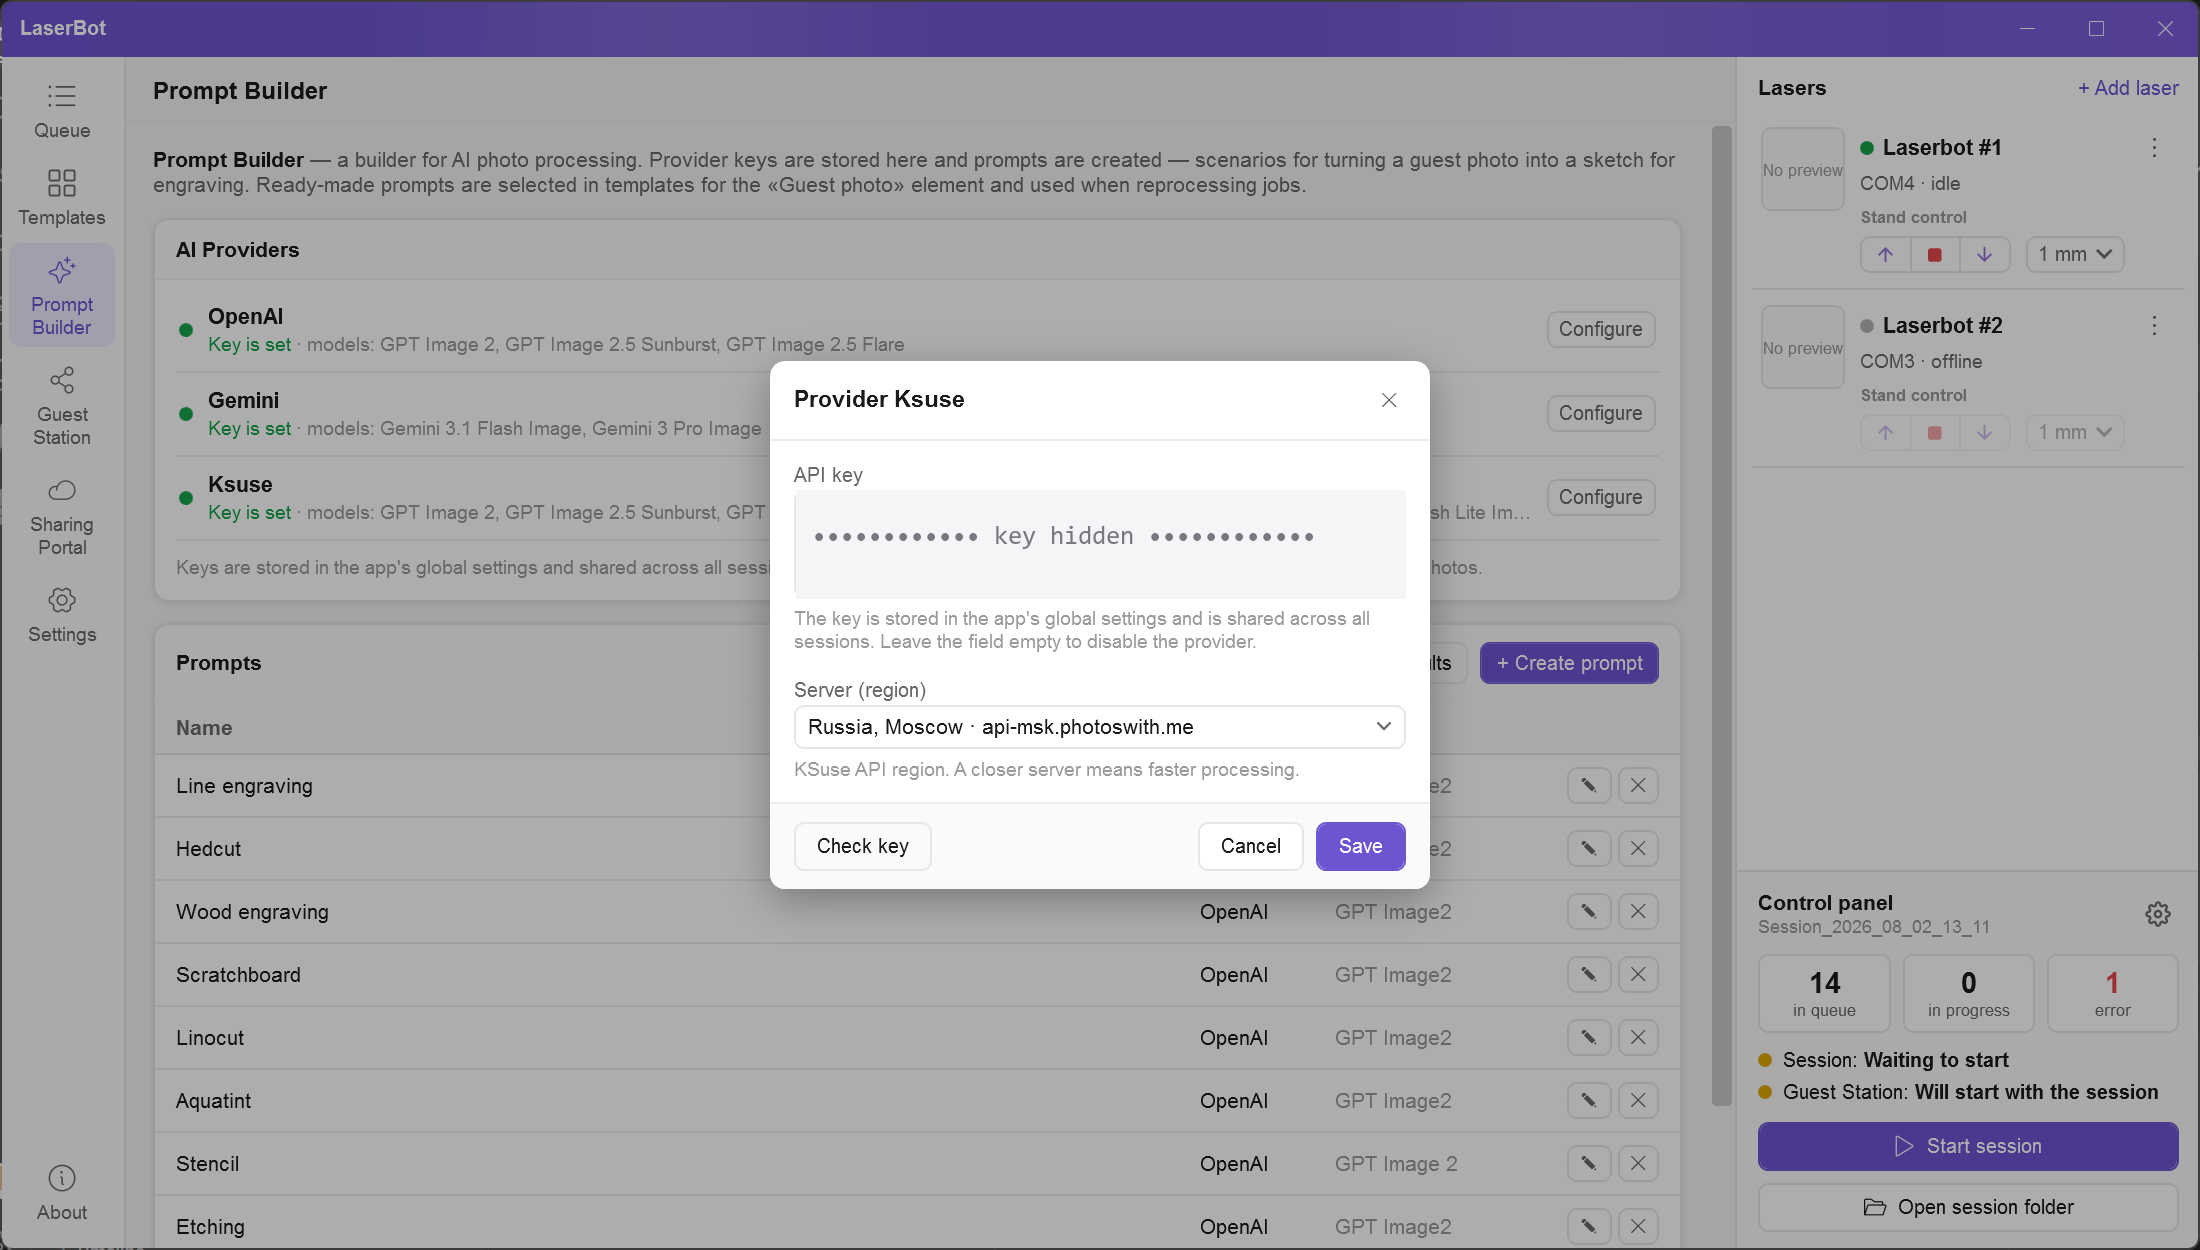Viewport: 2200px width, 1250px height.
Task: Click Configure for OpenAI provider
Action: (1600, 330)
